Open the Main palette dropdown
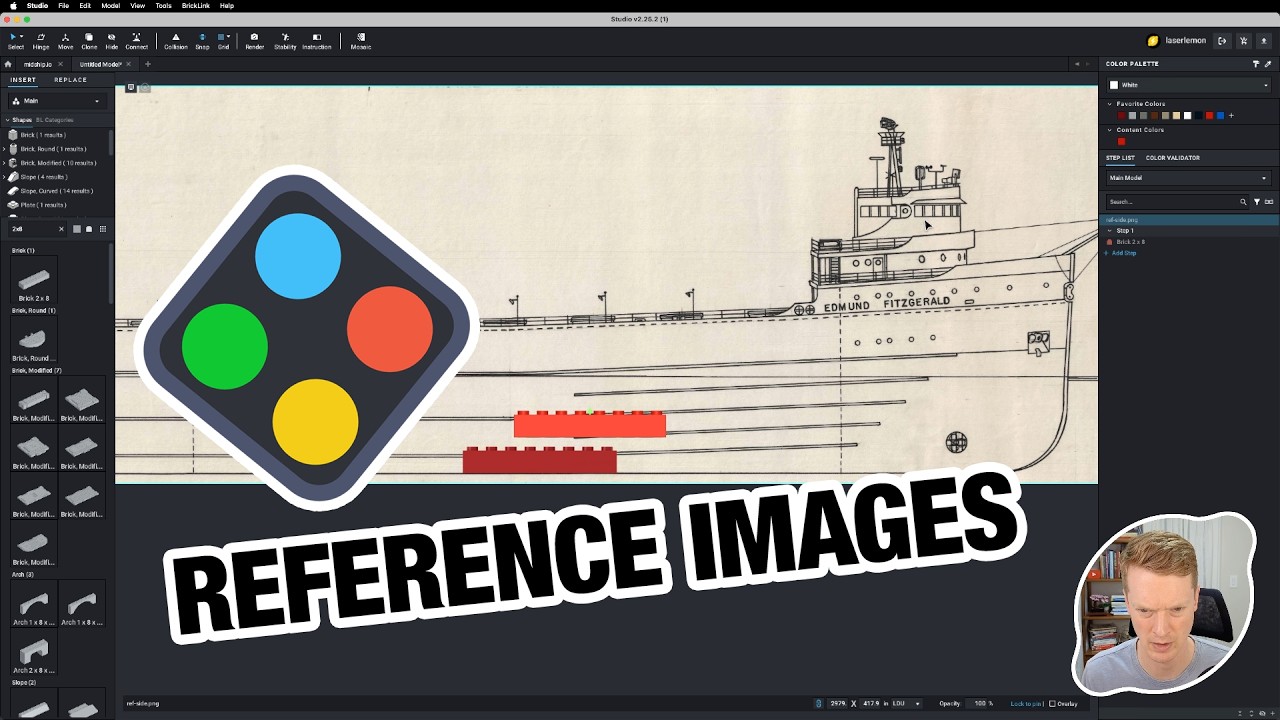This screenshot has width=1280, height=720. pos(57,101)
